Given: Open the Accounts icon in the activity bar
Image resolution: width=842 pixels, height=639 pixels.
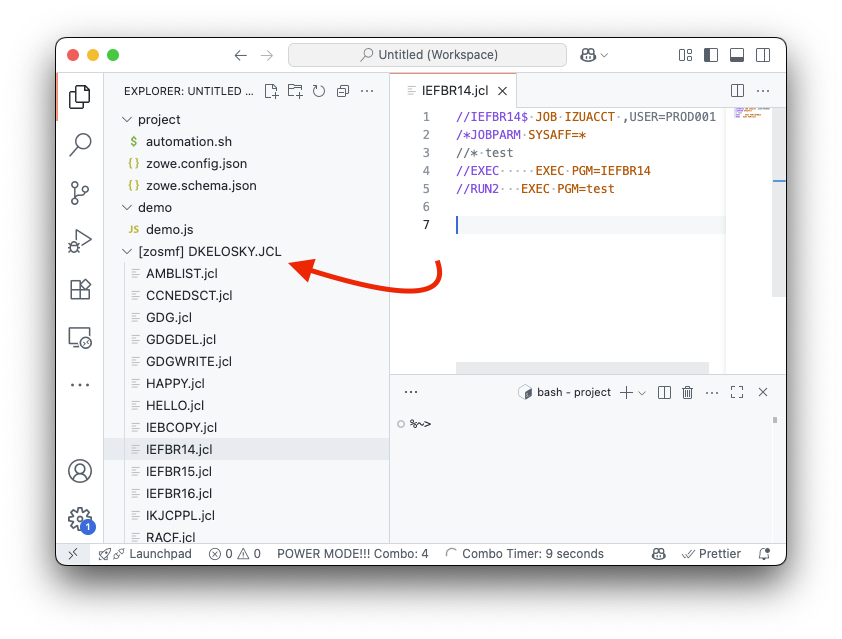Looking at the screenshot, I should pyautogui.click(x=80, y=472).
